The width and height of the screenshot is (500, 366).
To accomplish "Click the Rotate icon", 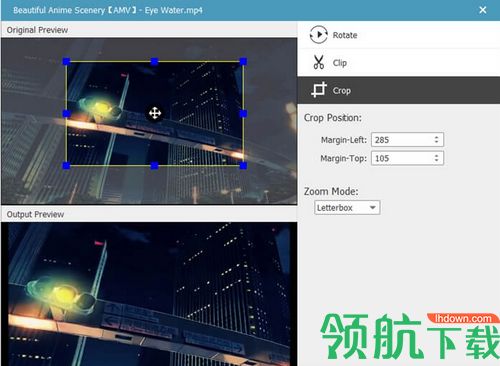I will pos(318,35).
